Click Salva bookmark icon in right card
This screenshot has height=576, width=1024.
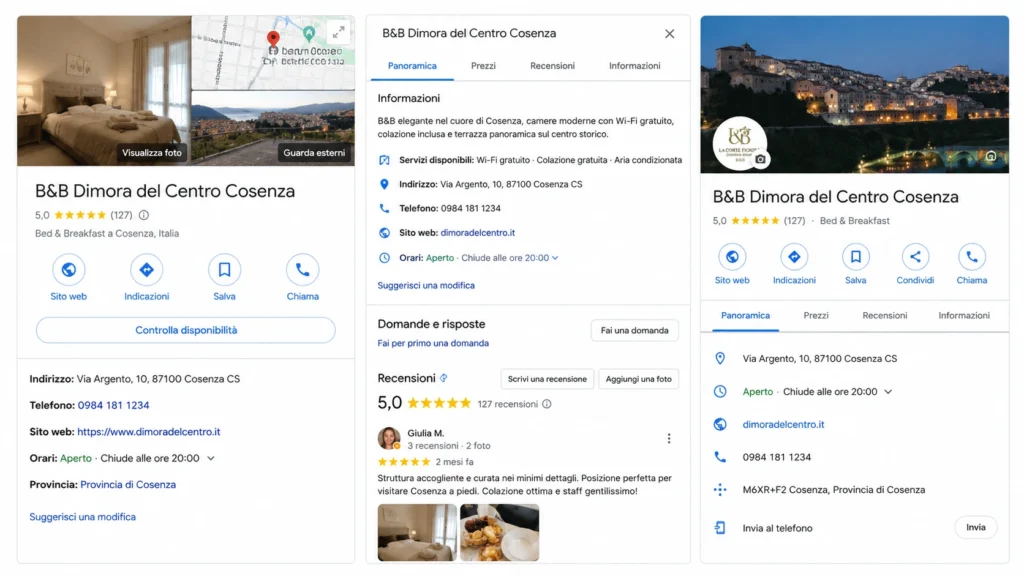[856, 257]
